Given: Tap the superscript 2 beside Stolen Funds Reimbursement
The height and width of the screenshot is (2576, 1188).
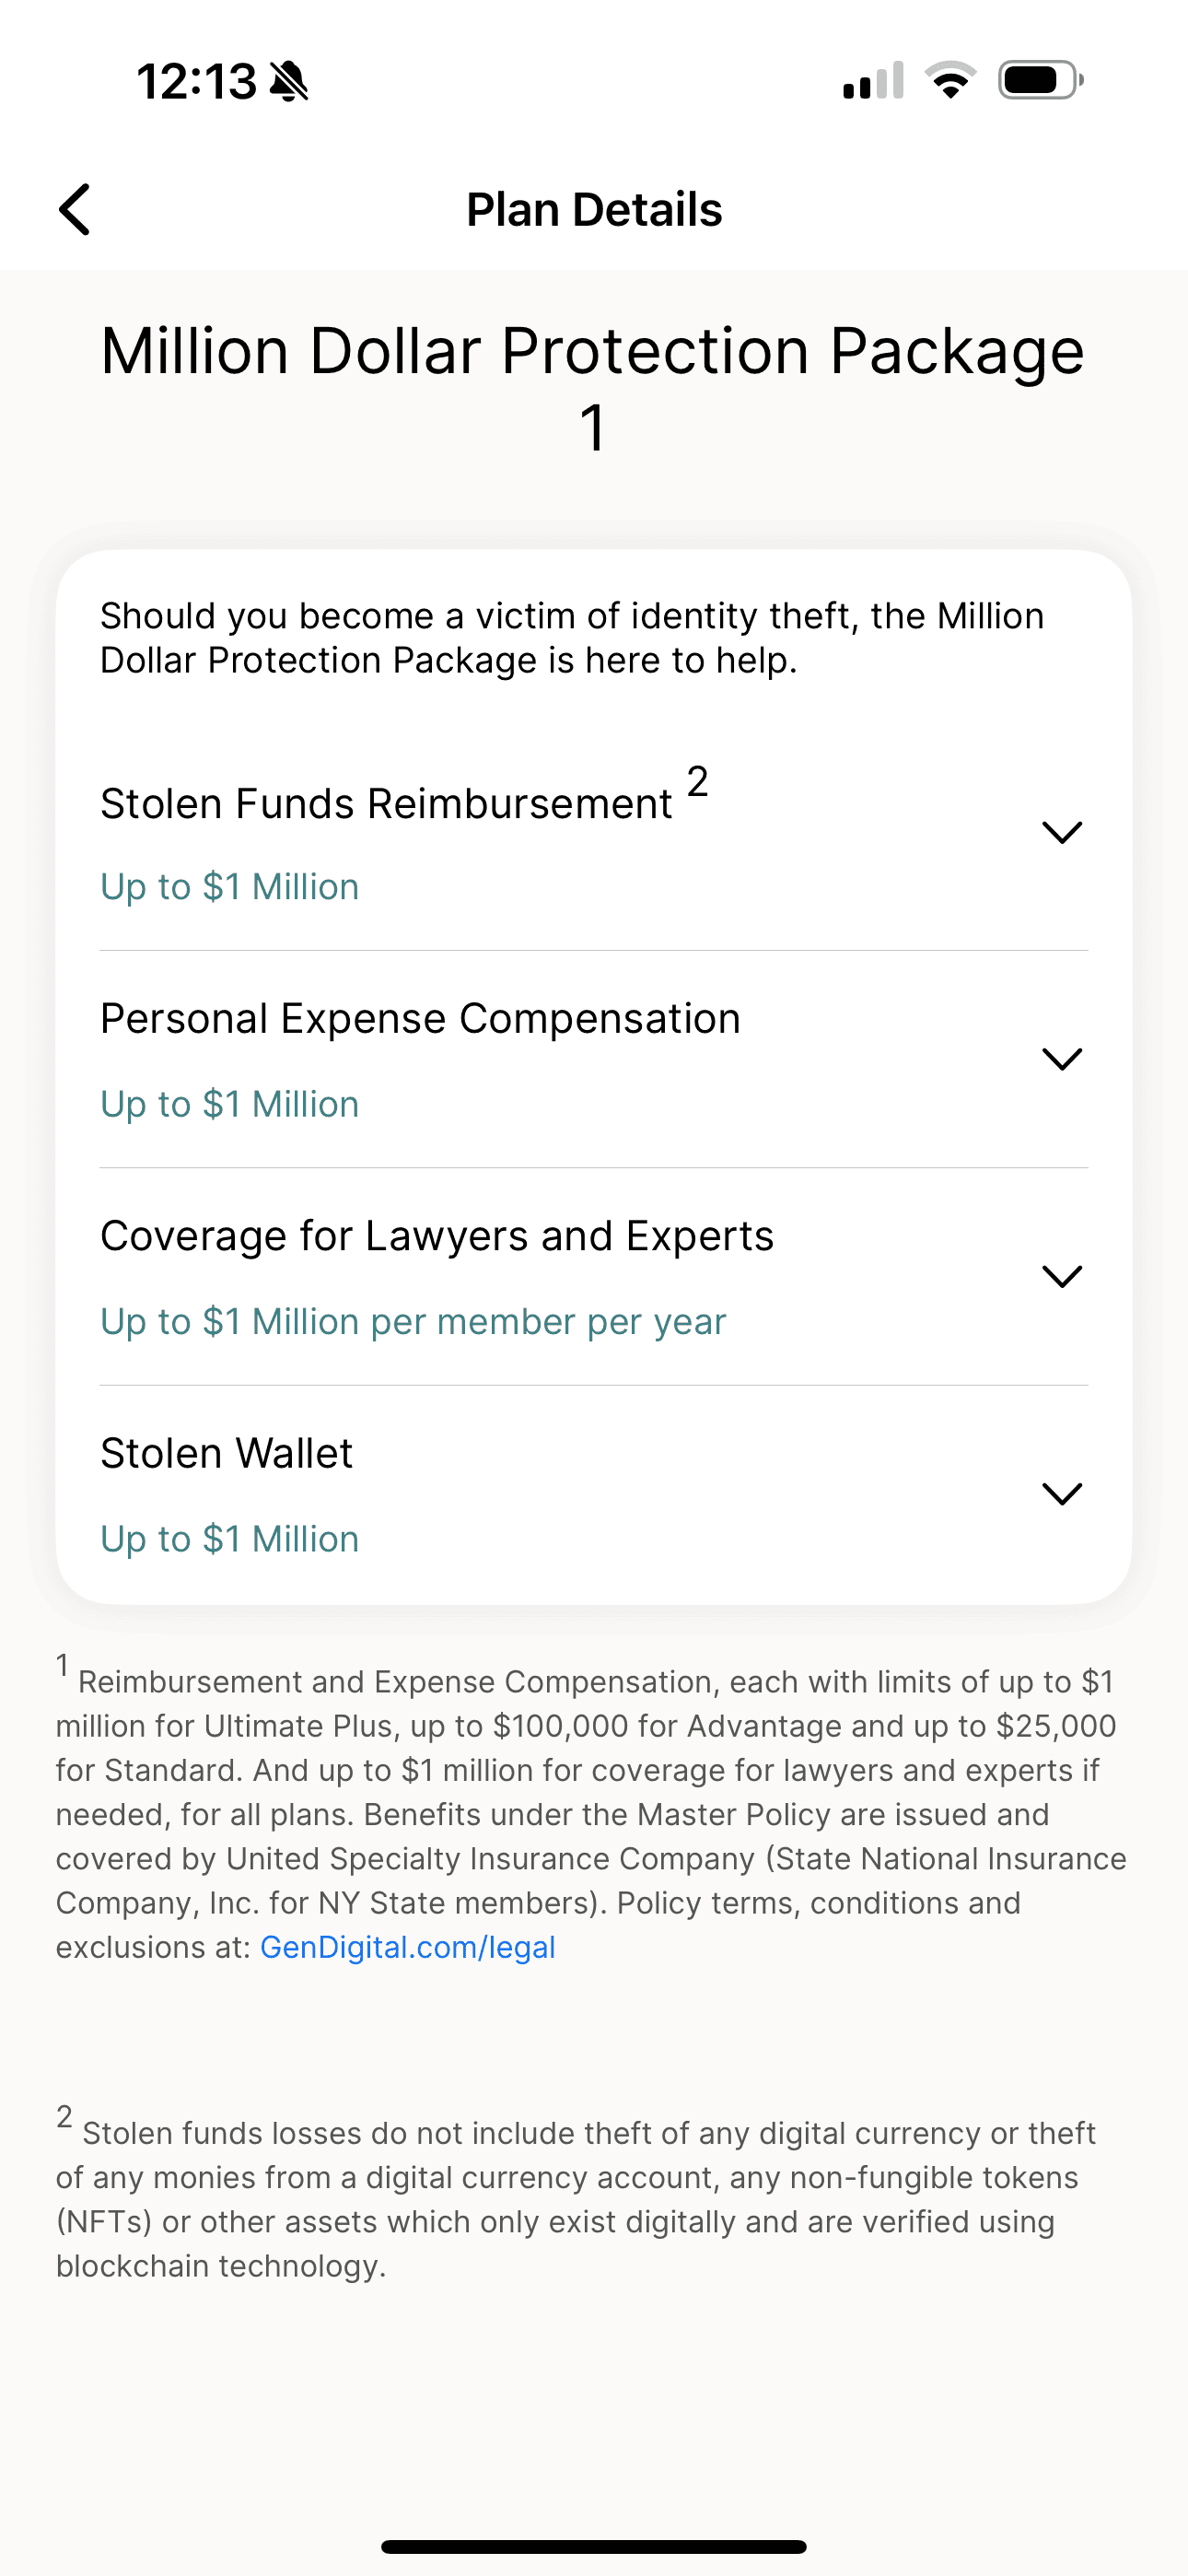Looking at the screenshot, I should (x=698, y=781).
